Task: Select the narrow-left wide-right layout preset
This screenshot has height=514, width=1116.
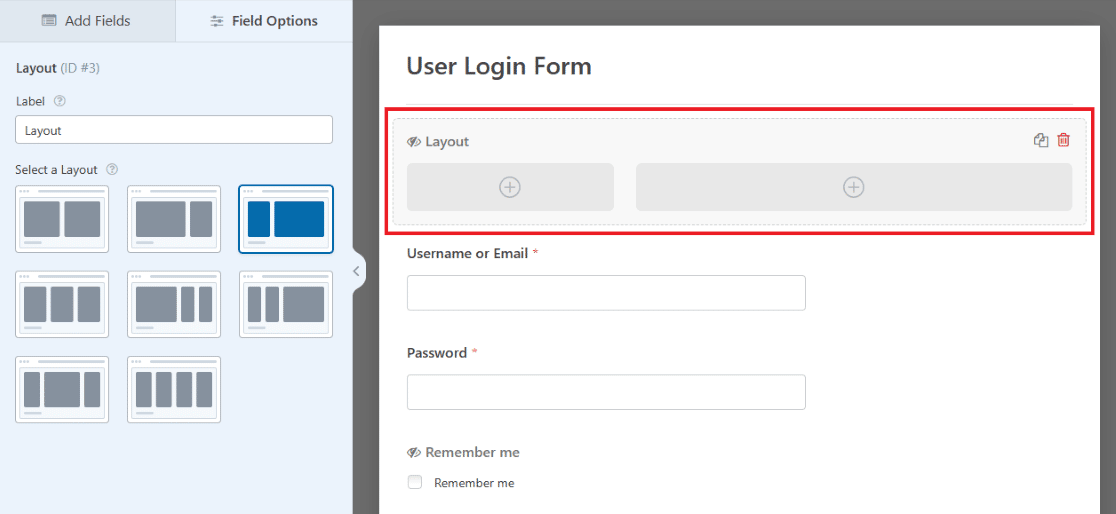Action: click(286, 219)
